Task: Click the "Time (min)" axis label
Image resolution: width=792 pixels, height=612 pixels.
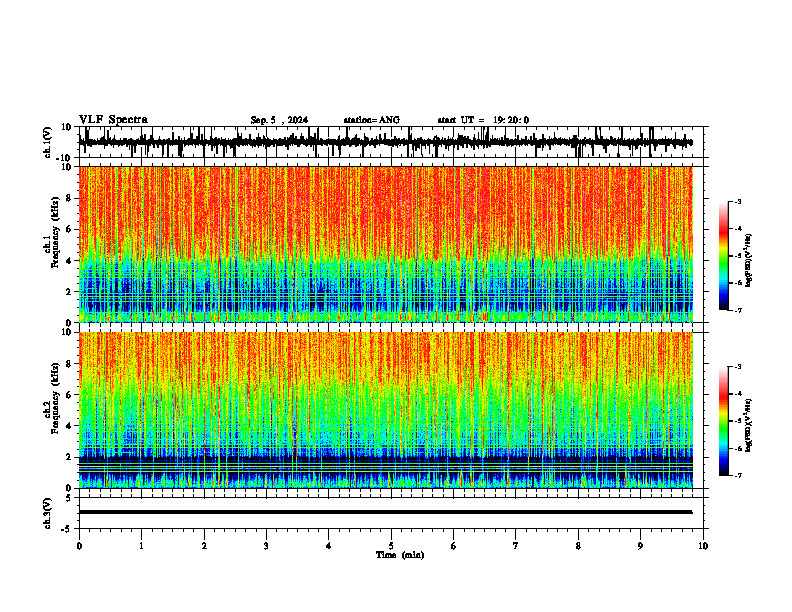Action: coord(400,555)
